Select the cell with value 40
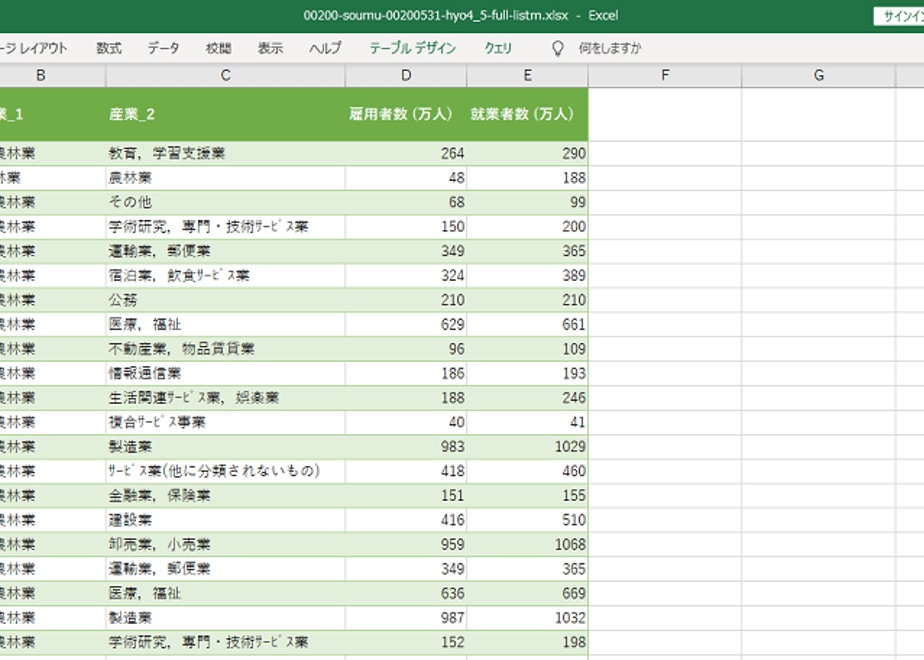Screen dimensions: 924x660 click(x=406, y=423)
